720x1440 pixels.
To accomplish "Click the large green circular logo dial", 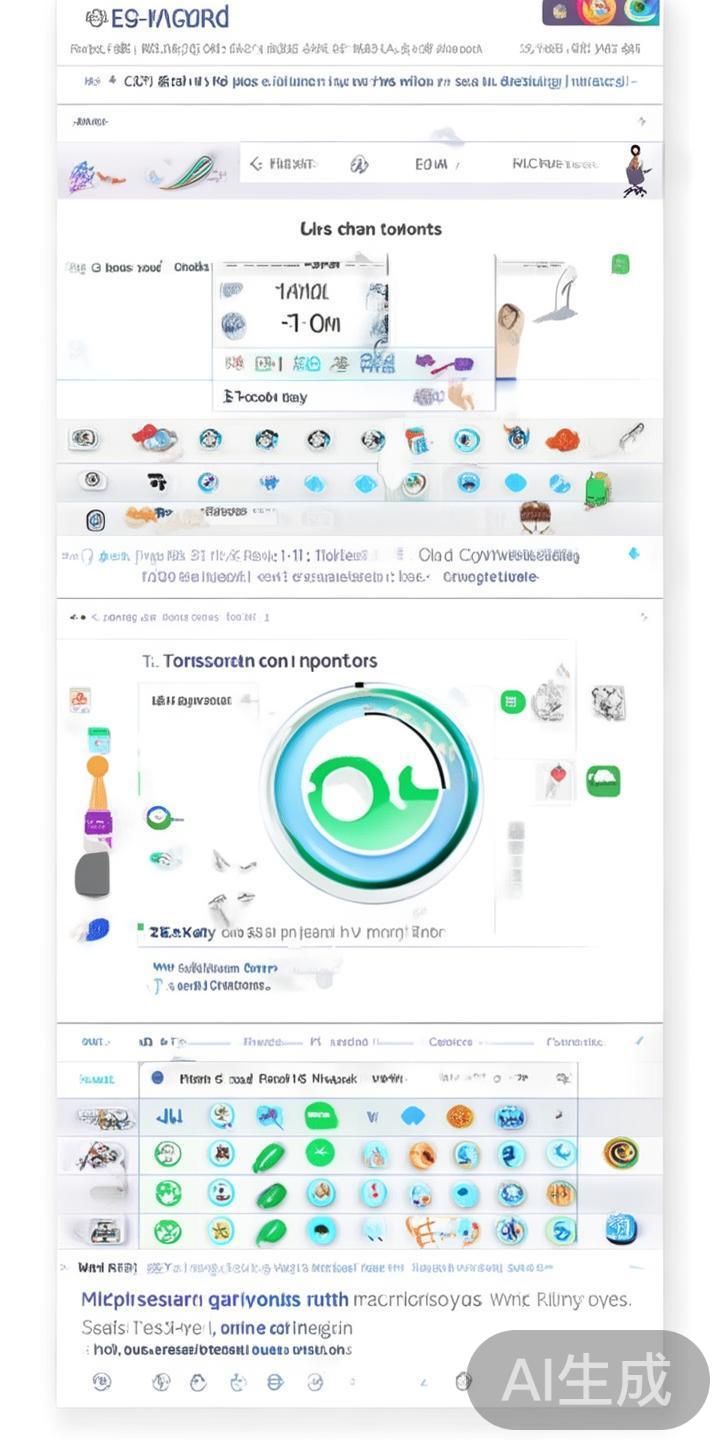I will pos(372,780).
